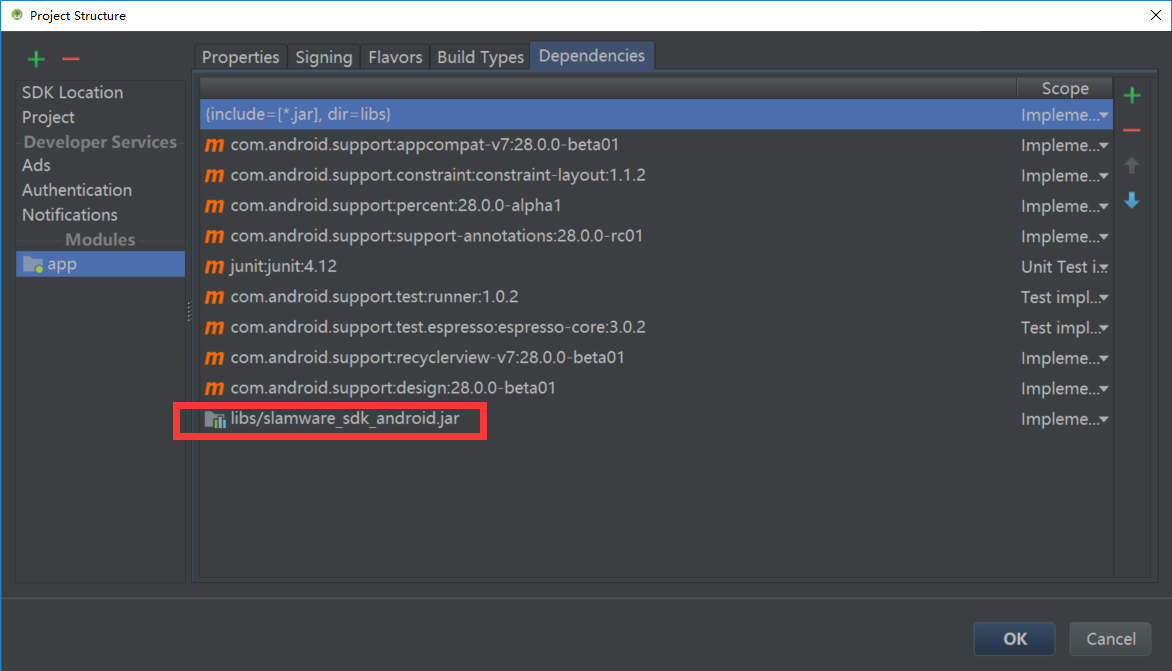The height and width of the screenshot is (671, 1172).
Task: Remove selected dependency with the red minus
Action: coord(1132,131)
